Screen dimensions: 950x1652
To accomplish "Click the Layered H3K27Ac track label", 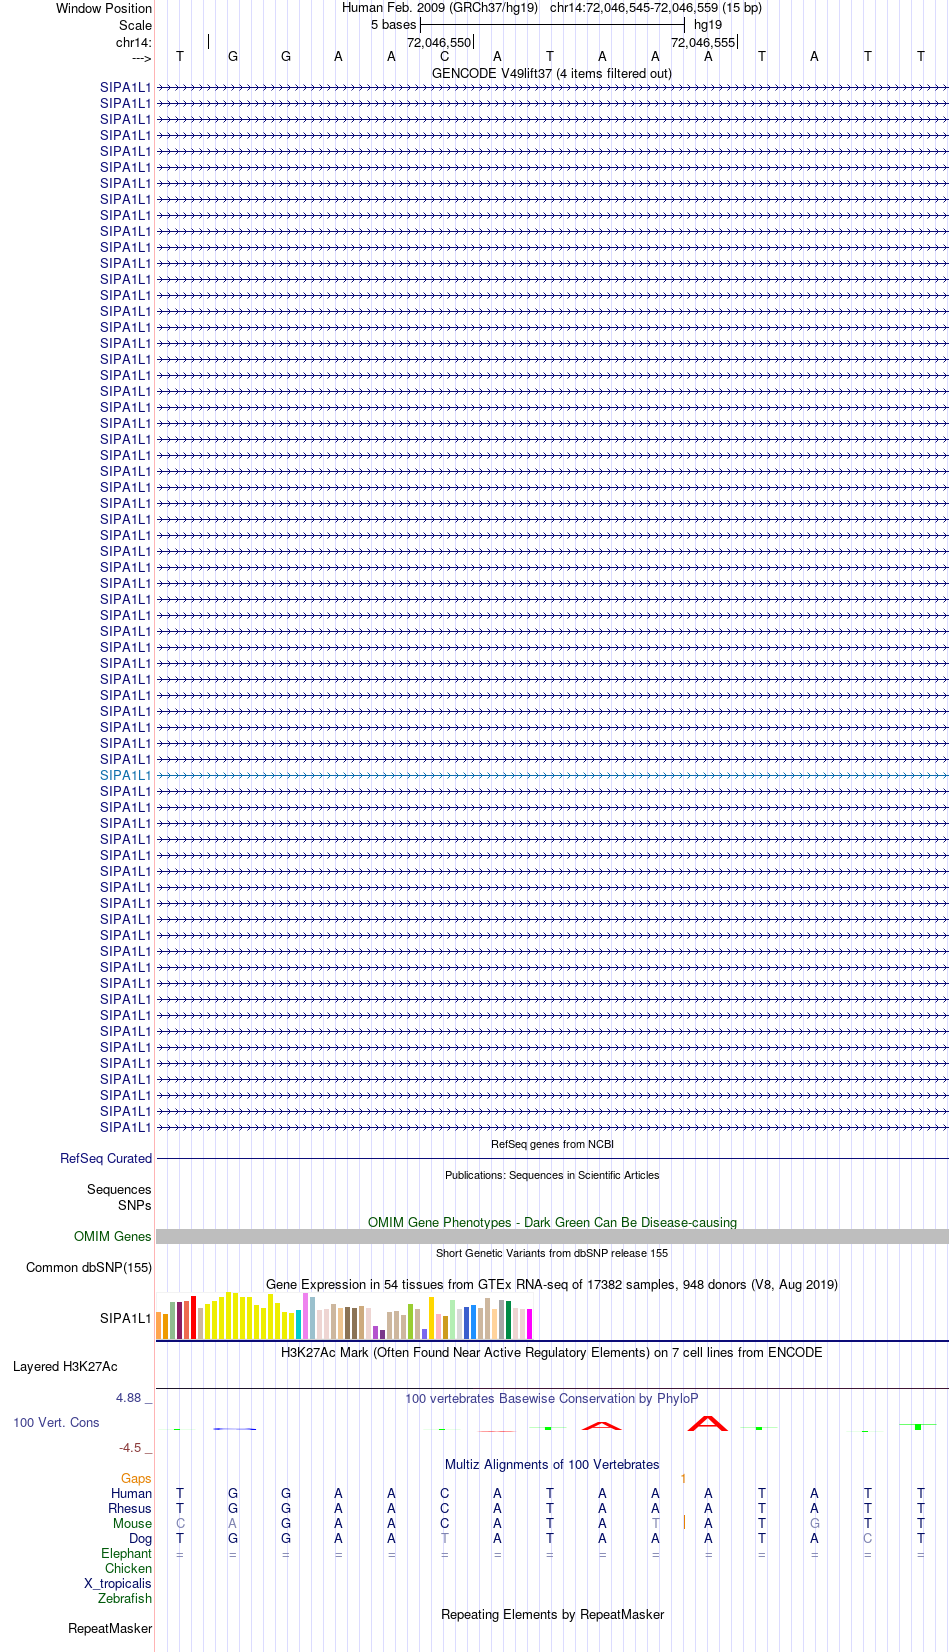I will tap(65, 1366).
